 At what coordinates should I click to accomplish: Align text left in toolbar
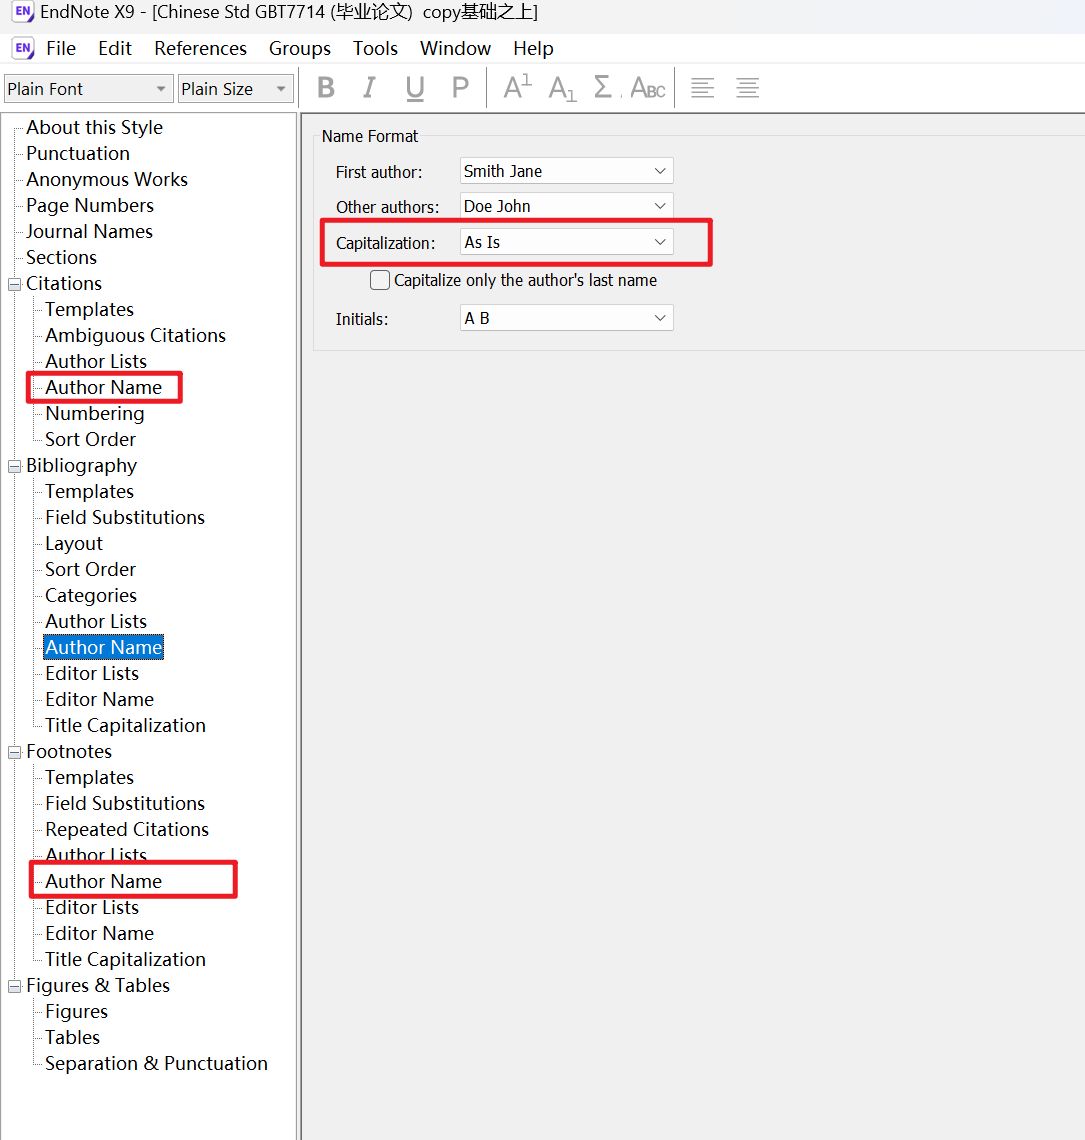tap(702, 88)
